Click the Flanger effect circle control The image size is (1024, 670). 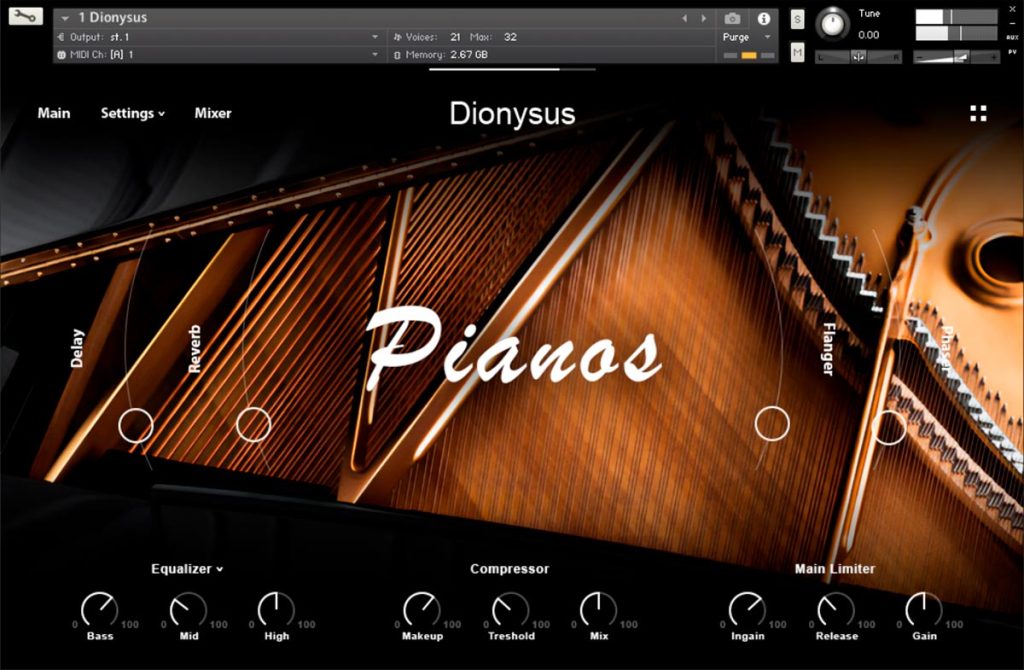click(772, 424)
